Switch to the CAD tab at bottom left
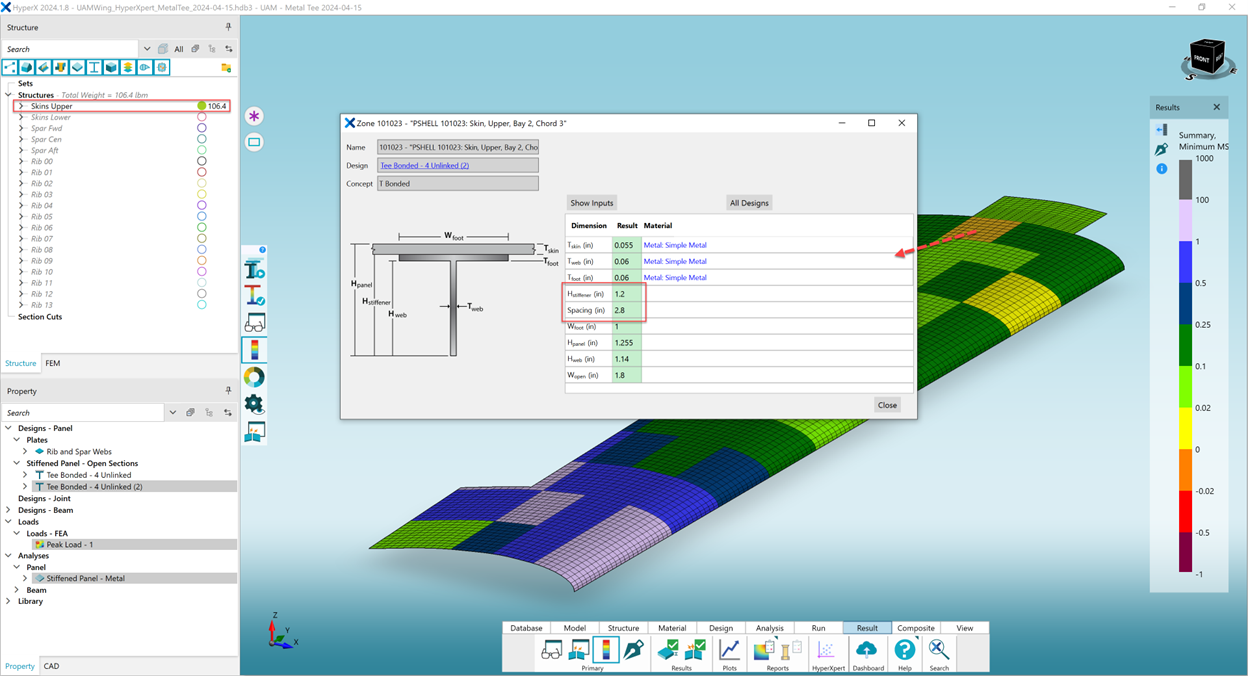 pos(51,666)
